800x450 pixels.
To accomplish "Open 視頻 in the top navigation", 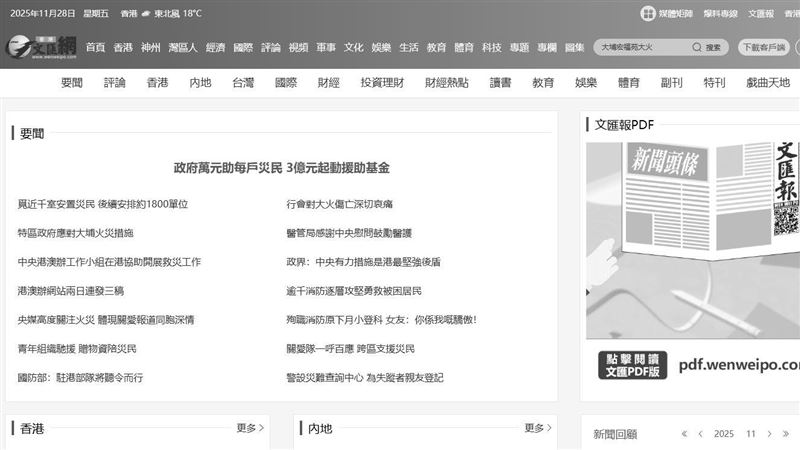I will point(298,47).
